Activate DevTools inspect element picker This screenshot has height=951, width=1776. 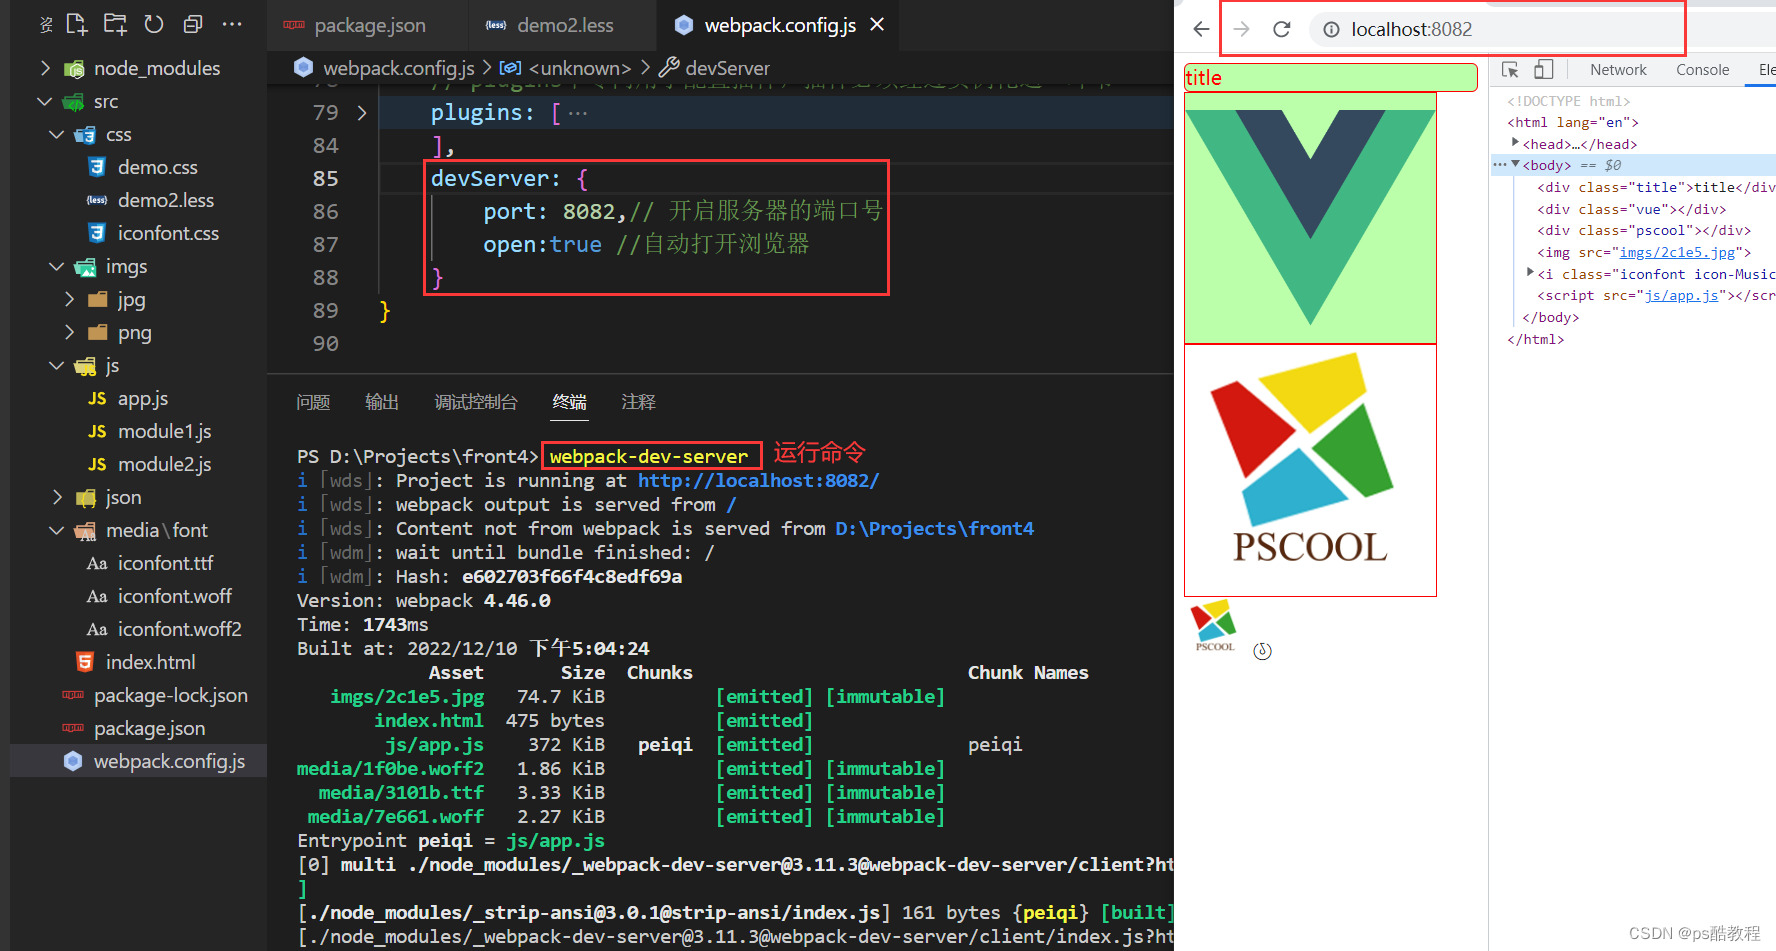[1510, 70]
